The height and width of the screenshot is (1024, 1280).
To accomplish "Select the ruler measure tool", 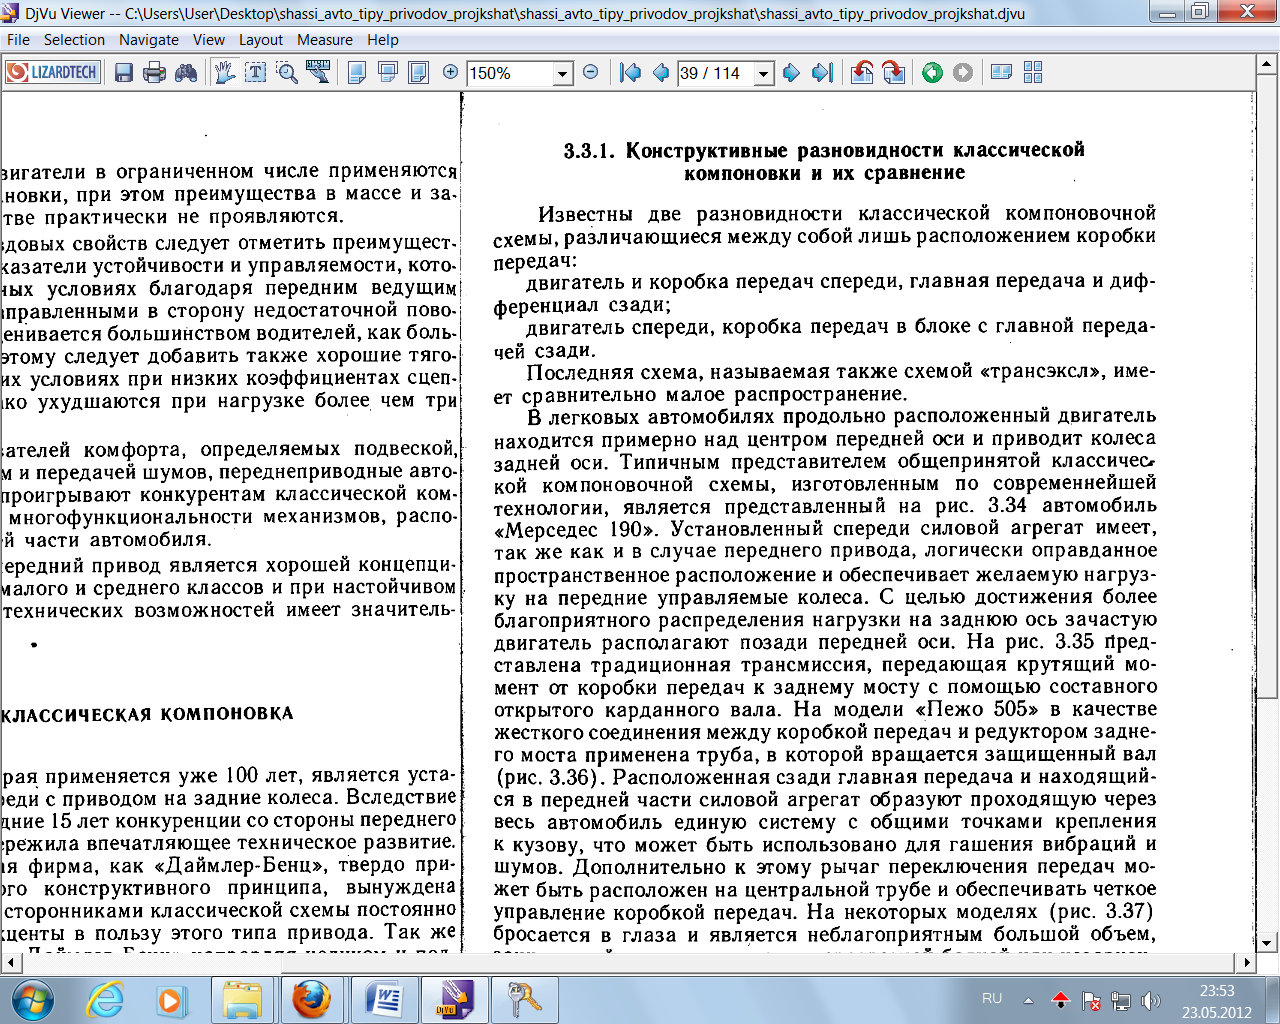I will 318,72.
